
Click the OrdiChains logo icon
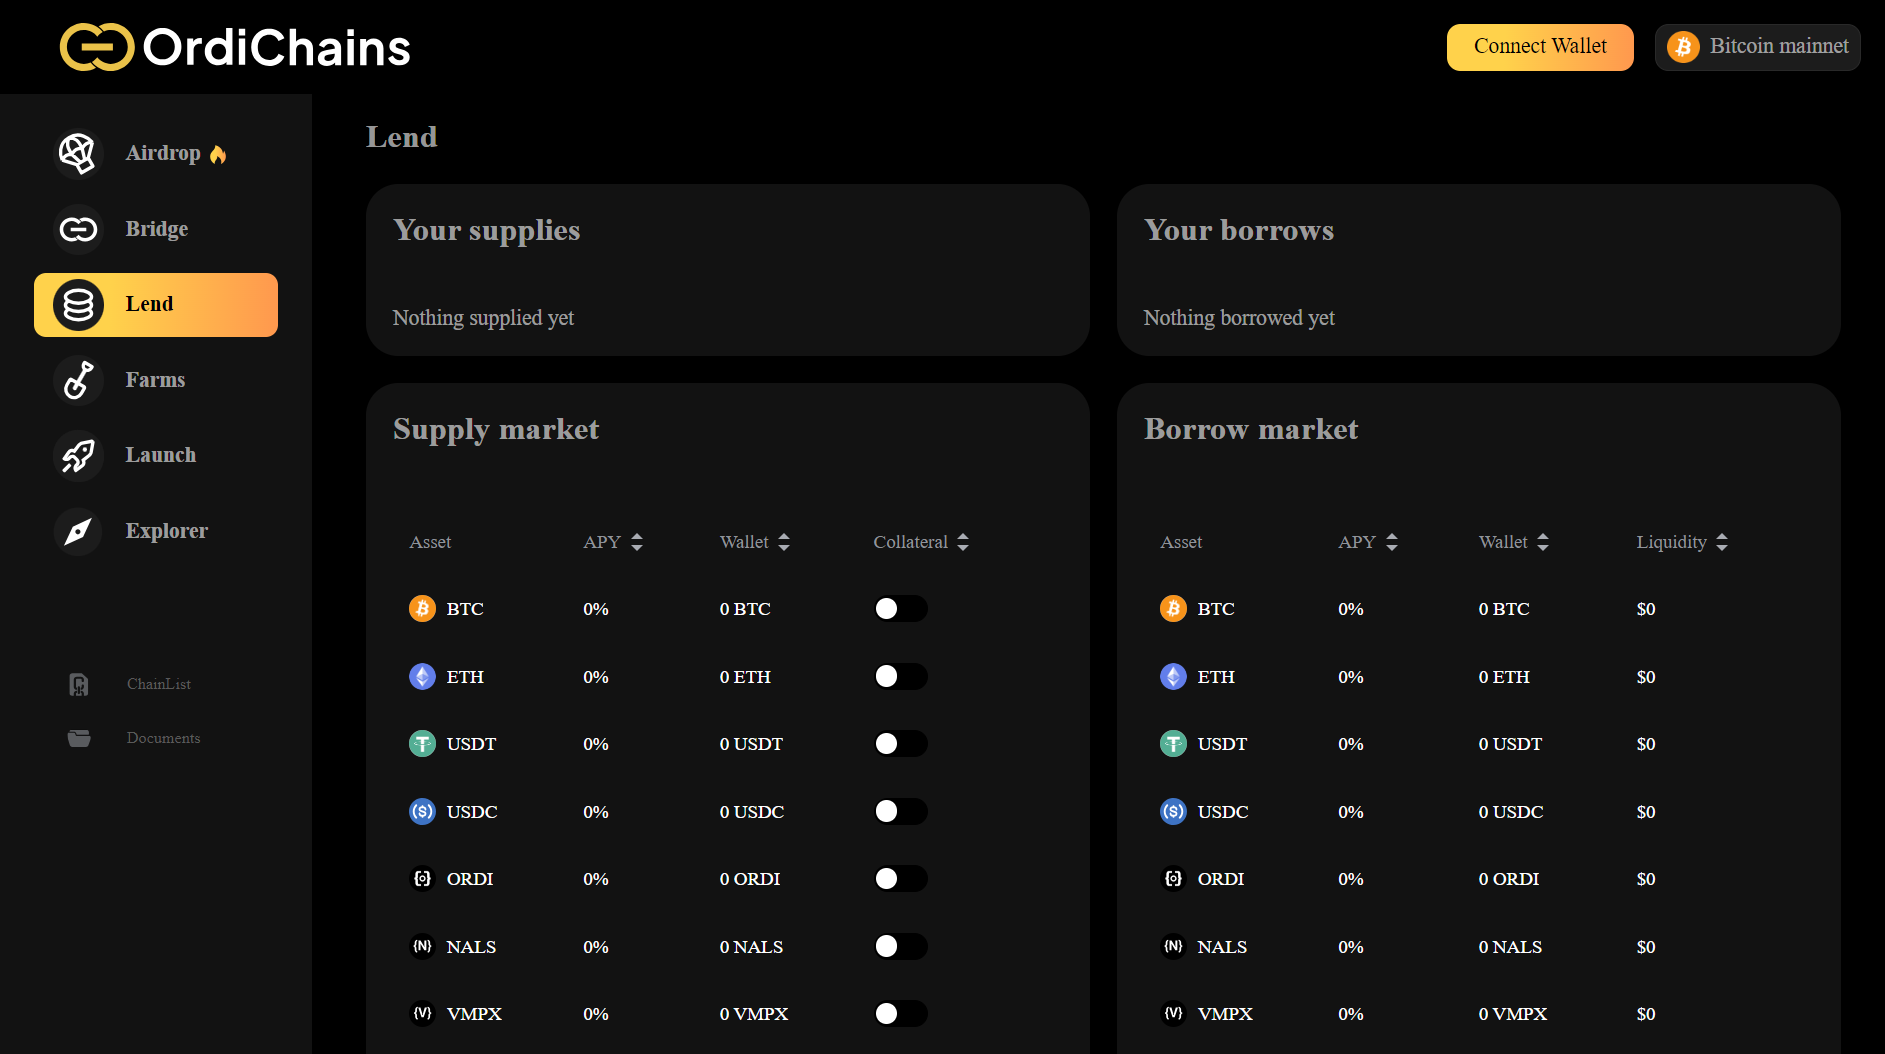97,47
